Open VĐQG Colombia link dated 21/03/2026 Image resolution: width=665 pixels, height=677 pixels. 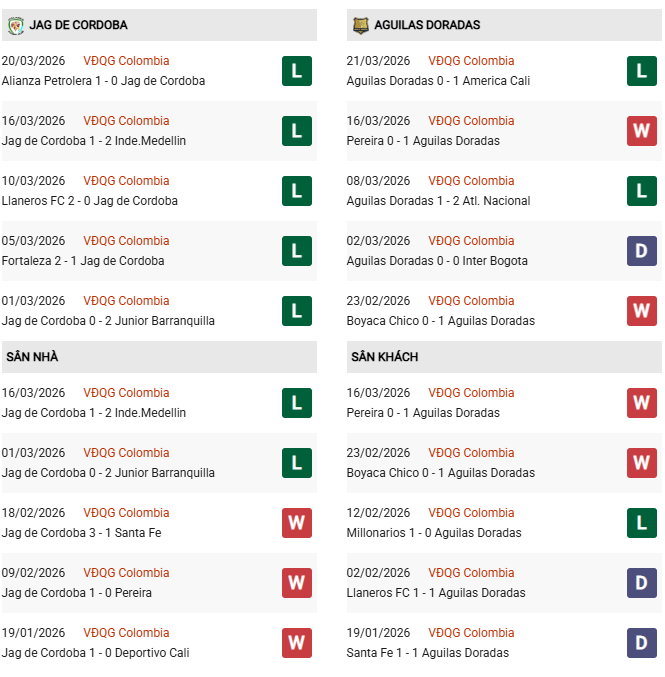pyautogui.click(x=471, y=61)
